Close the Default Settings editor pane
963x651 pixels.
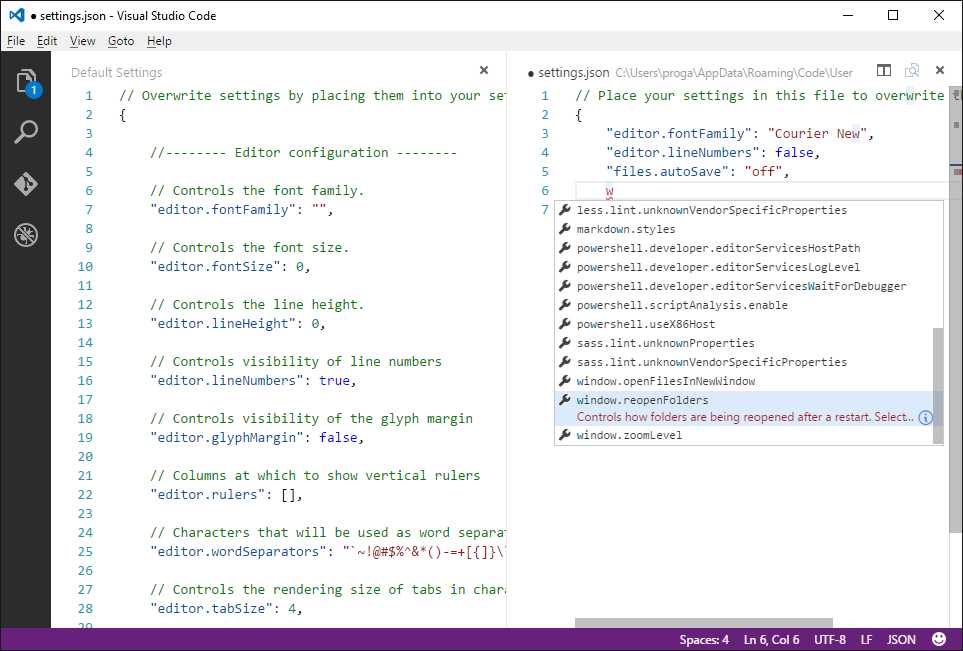click(x=484, y=71)
